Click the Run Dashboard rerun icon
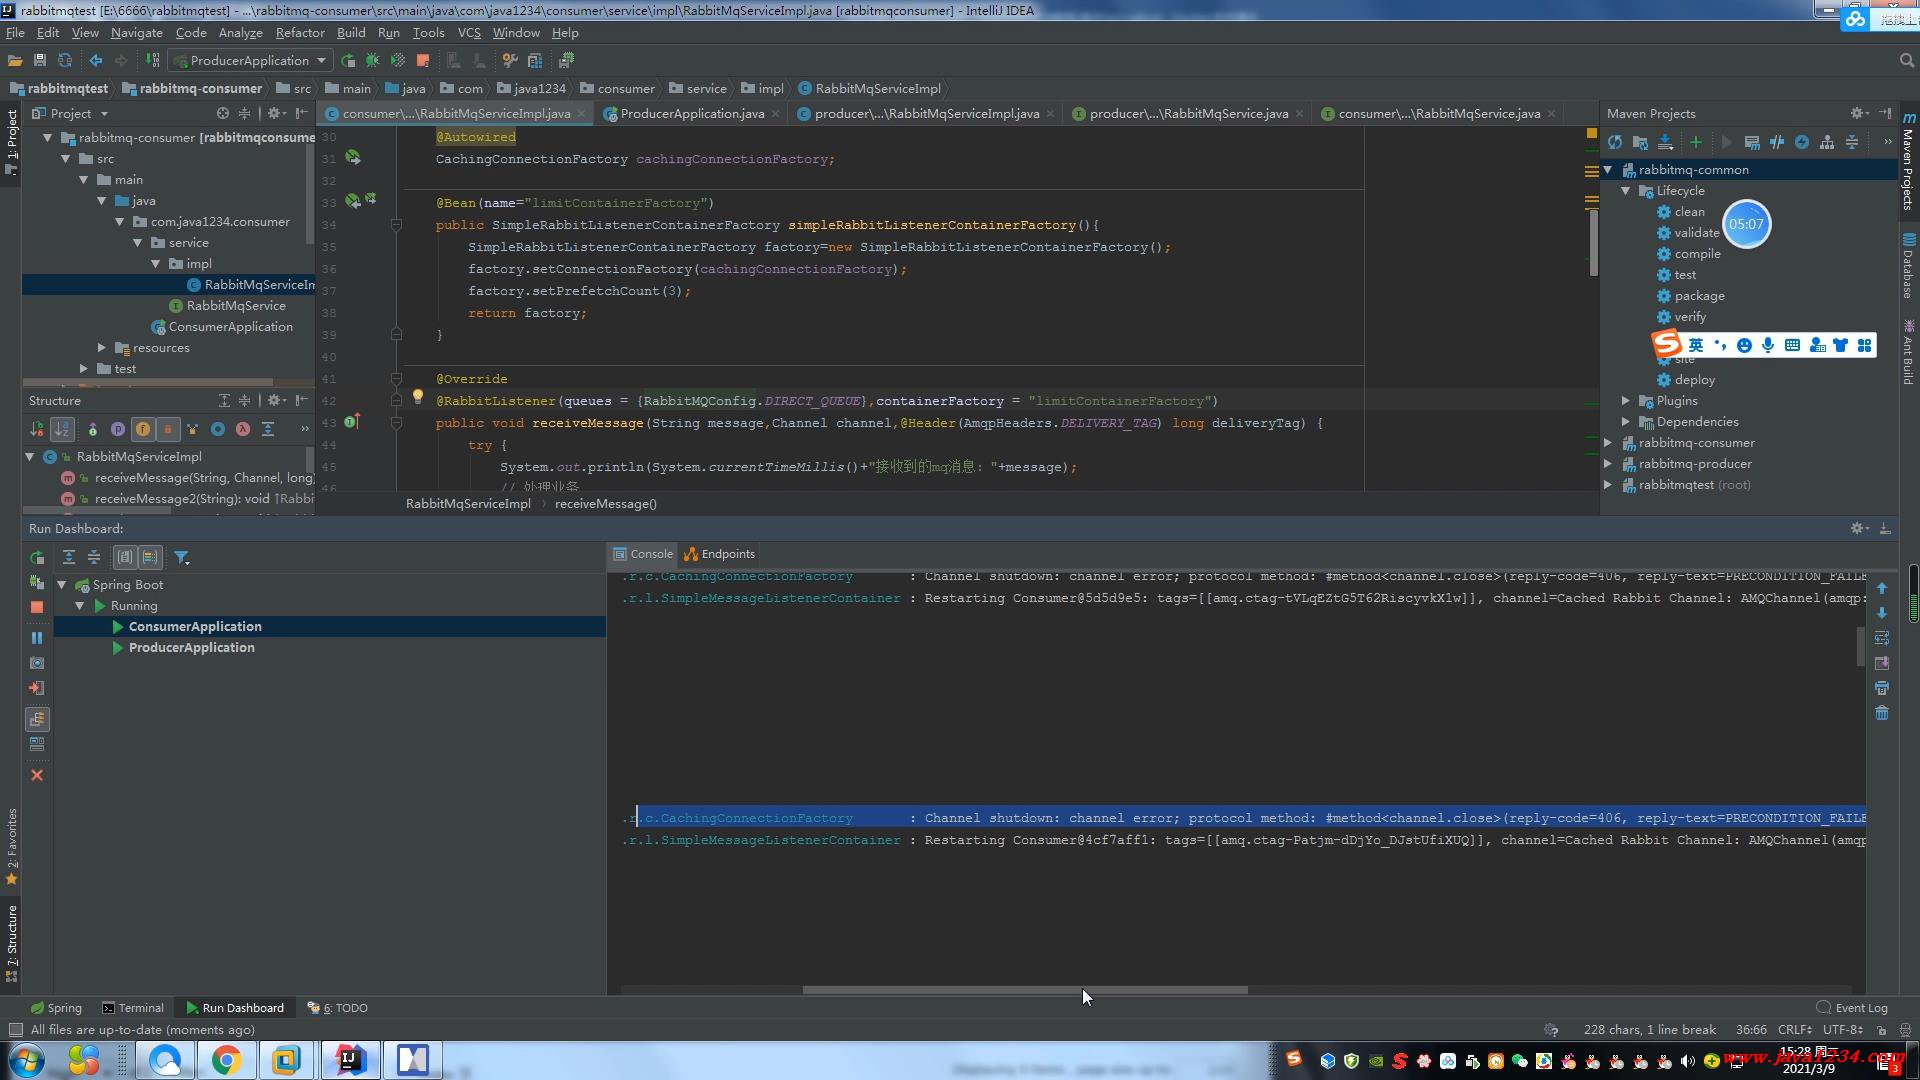Screen dimensions: 1920x1080 pyautogui.click(x=37, y=558)
